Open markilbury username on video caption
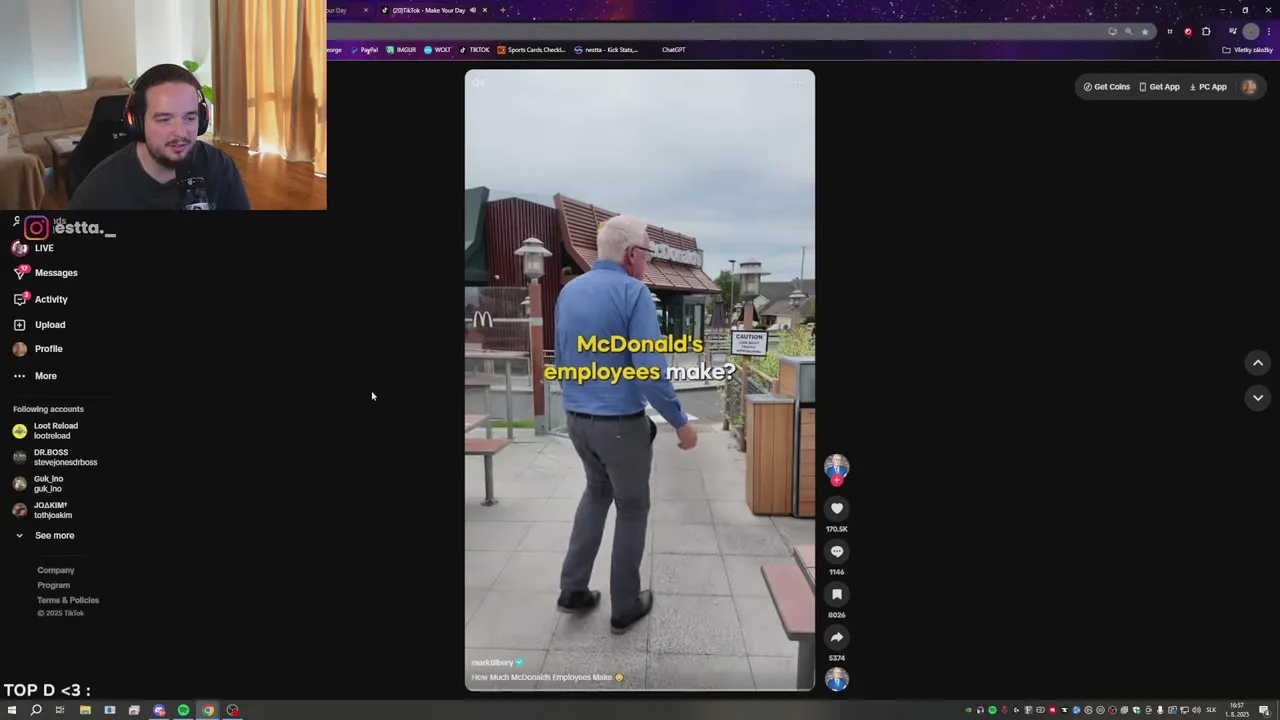Viewport: 1280px width, 720px height. (x=491, y=662)
